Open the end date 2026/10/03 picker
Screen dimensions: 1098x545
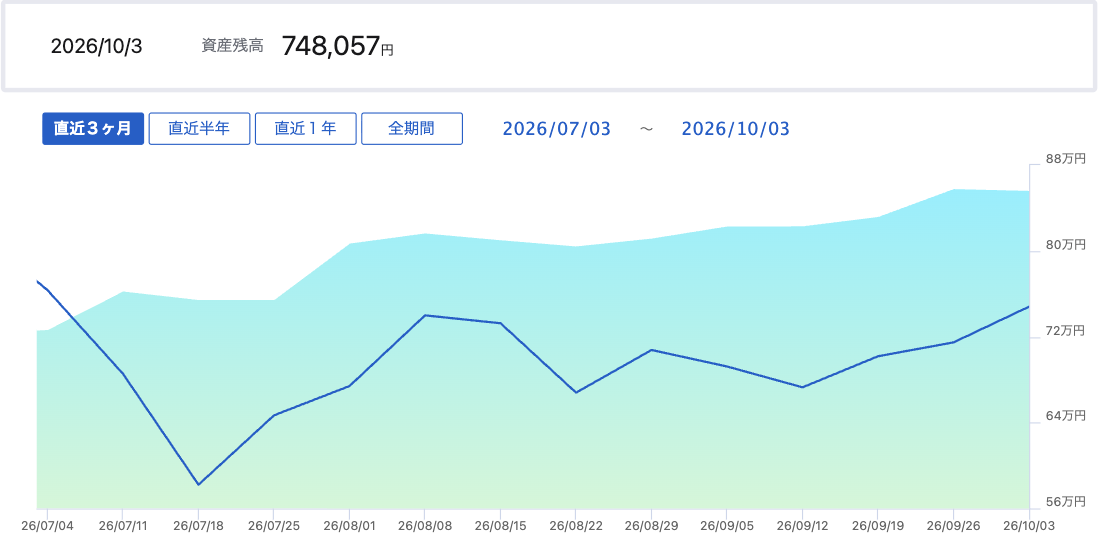click(735, 129)
